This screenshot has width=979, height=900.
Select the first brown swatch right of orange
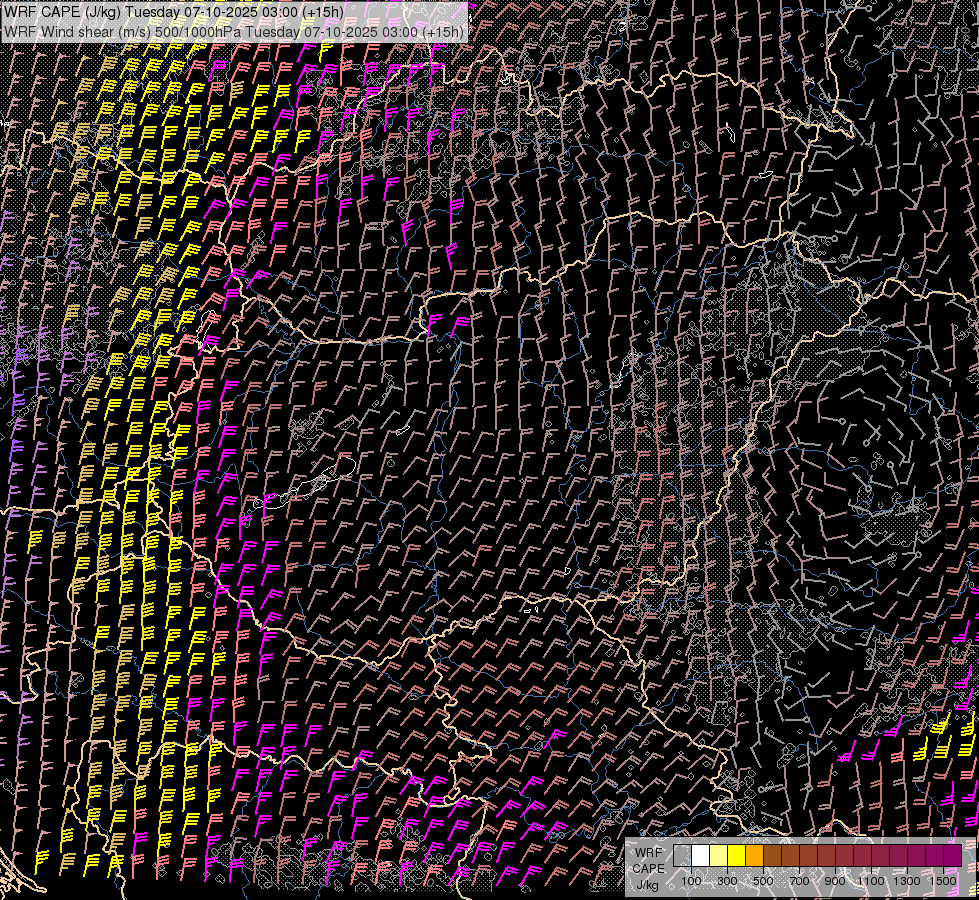(x=772, y=856)
